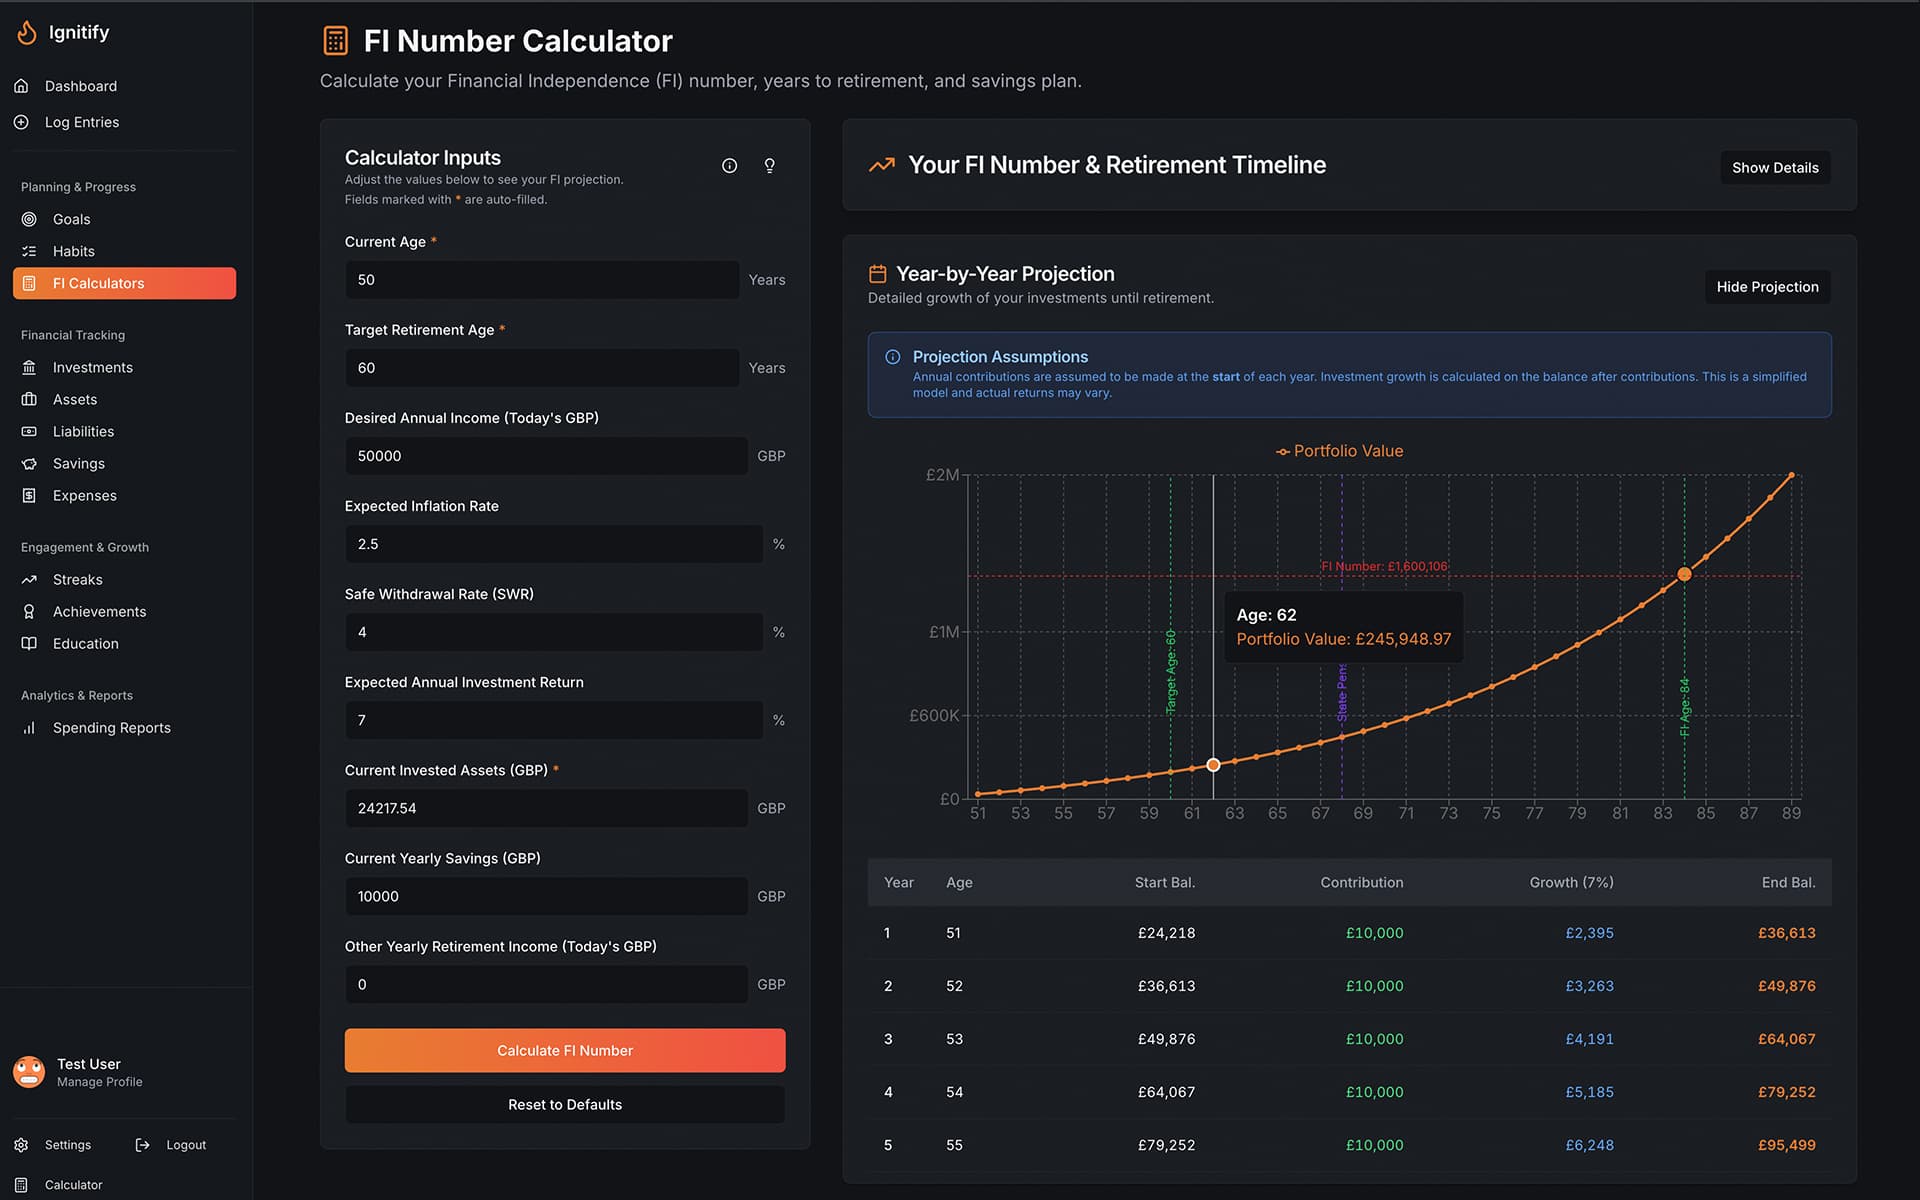Click the FI Age 84 chart marker
The width and height of the screenshot is (1920, 1200).
1684,574
